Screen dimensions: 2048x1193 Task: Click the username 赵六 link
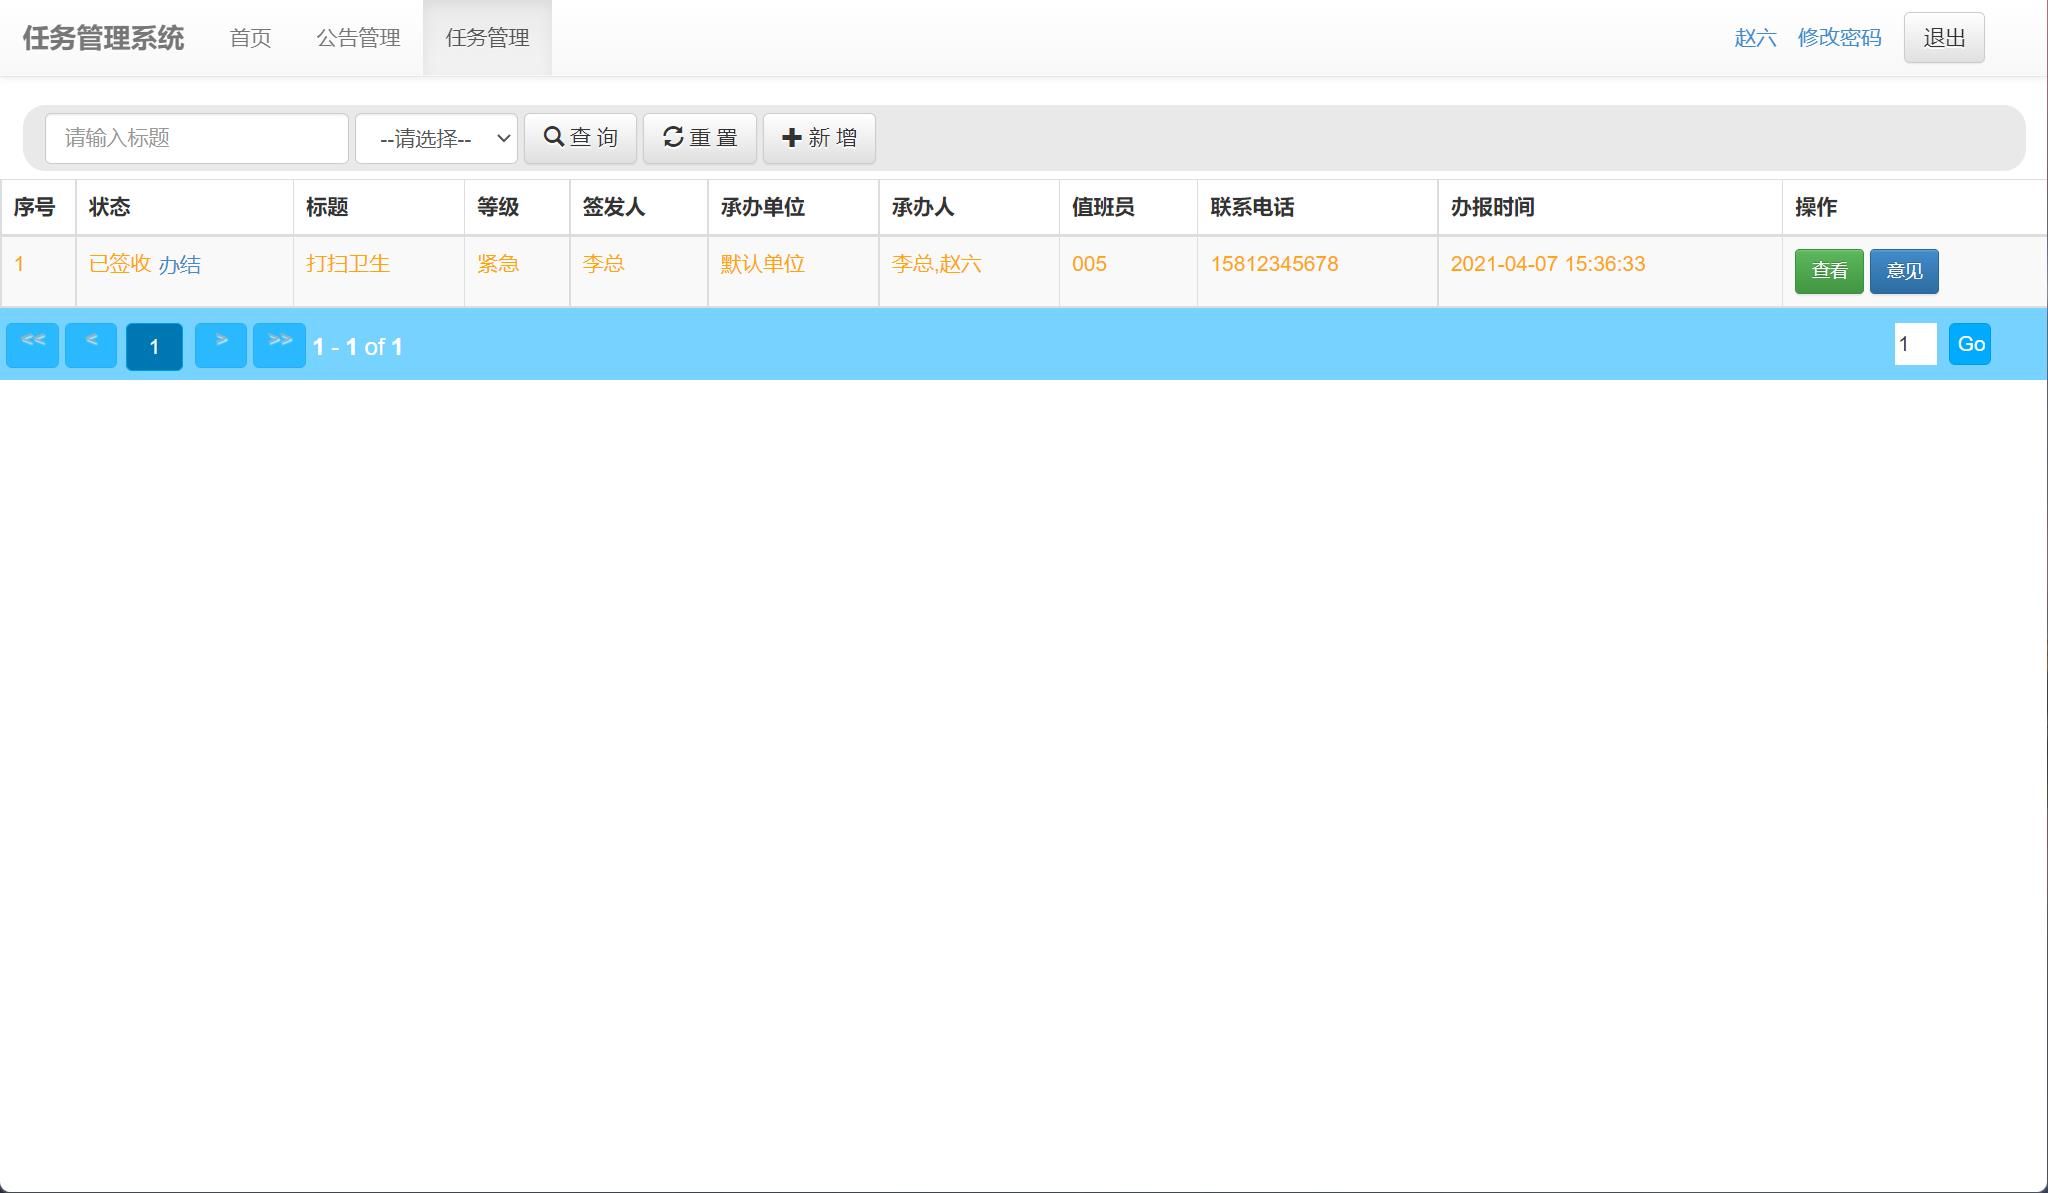point(1755,38)
